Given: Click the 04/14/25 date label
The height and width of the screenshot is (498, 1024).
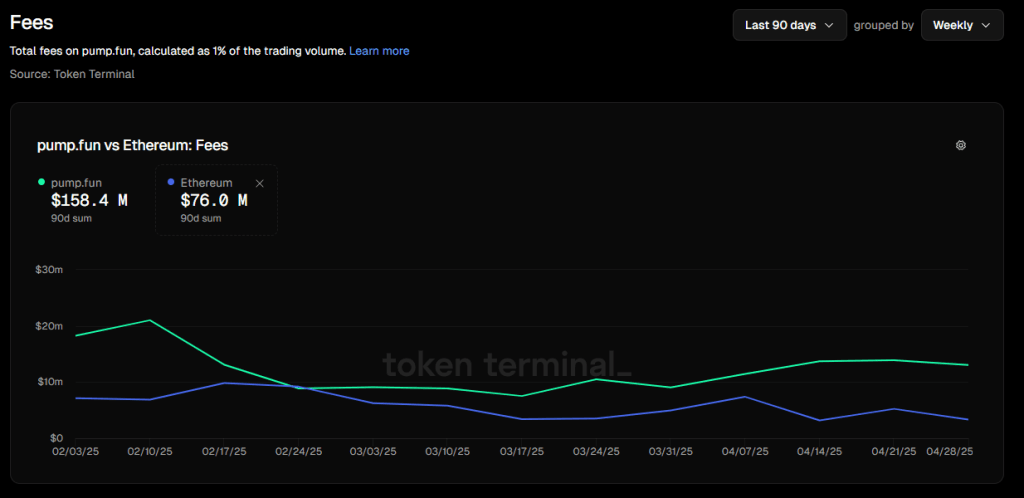Looking at the screenshot, I should click(x=820, y=451).
